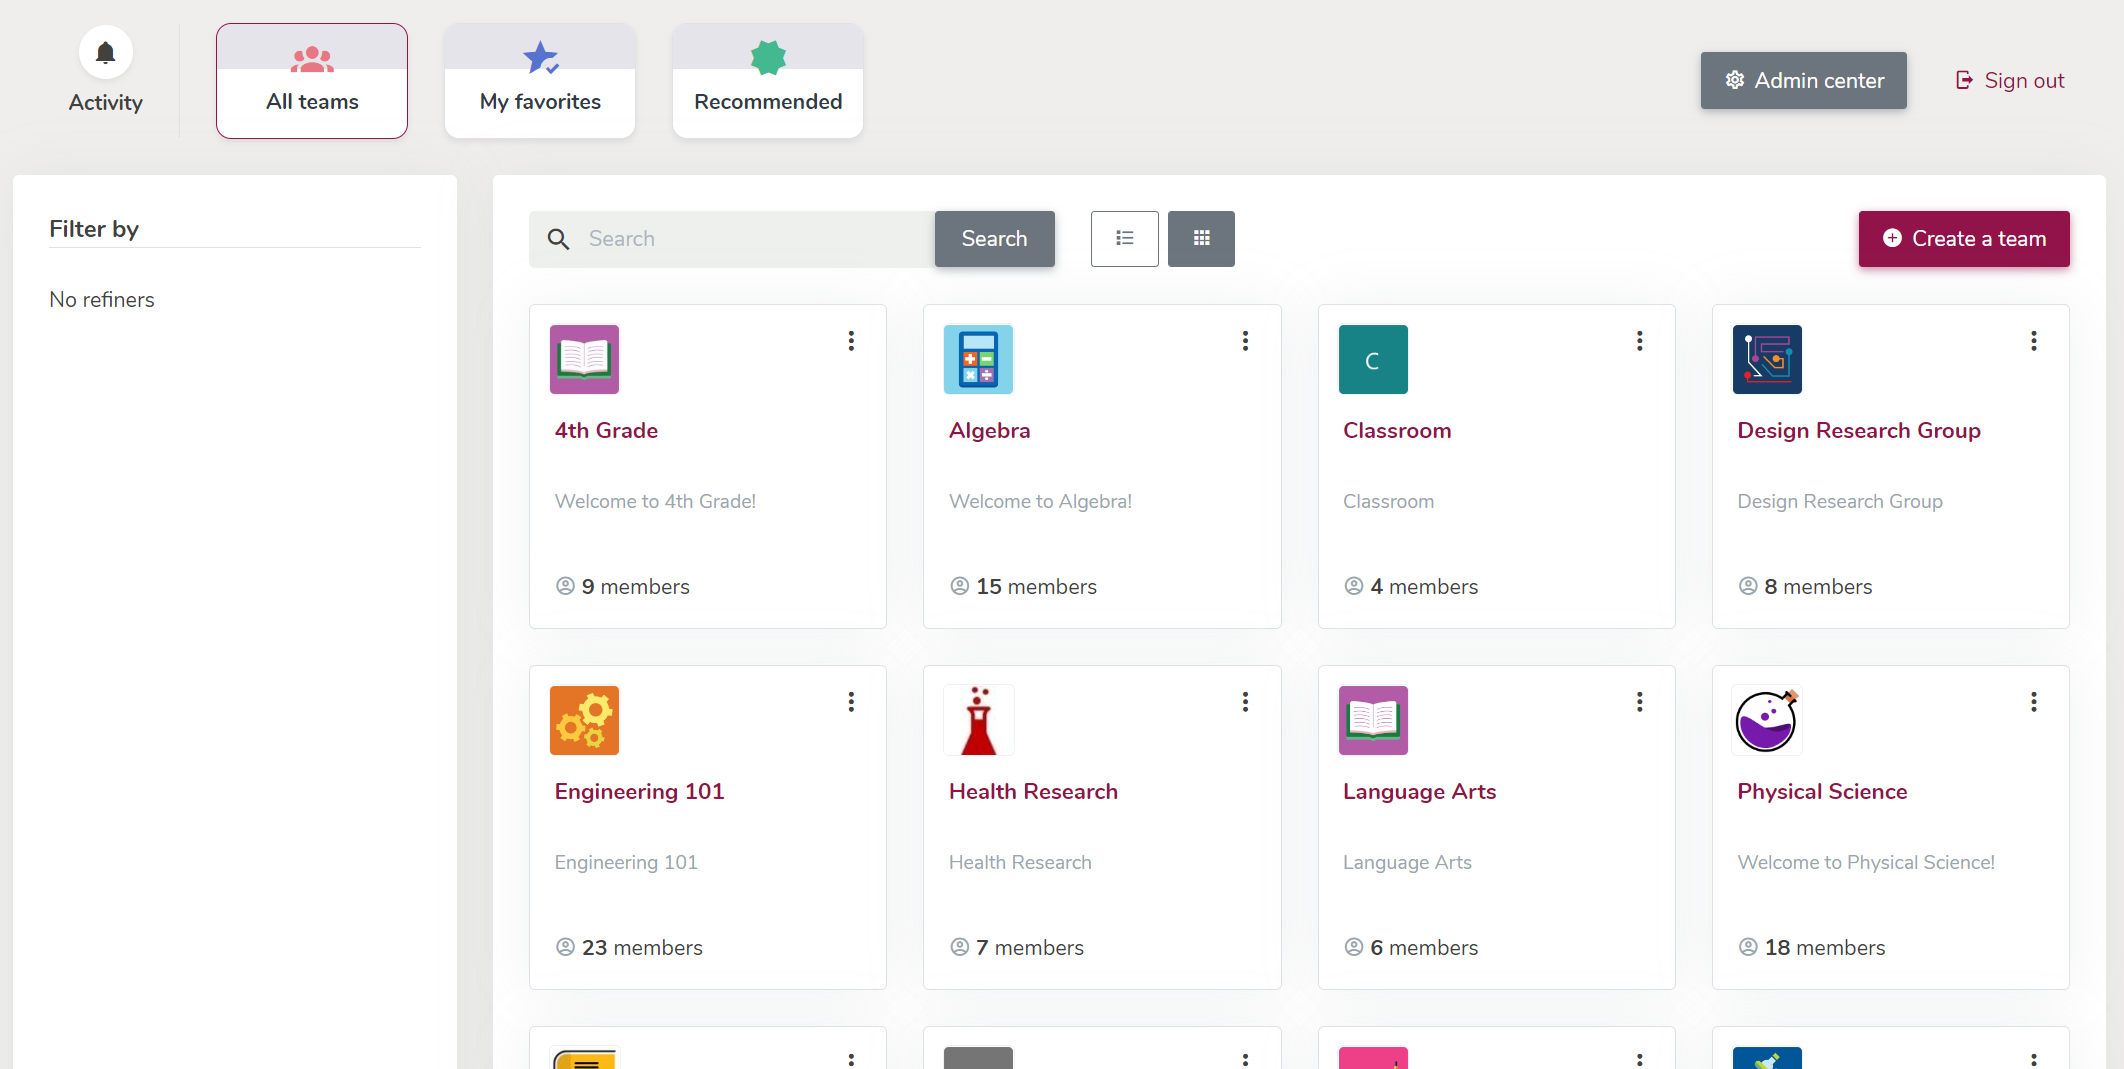Switch to the All teams tab
This screenshot has width=2124, height=1069.
click(x=312, y=81)
